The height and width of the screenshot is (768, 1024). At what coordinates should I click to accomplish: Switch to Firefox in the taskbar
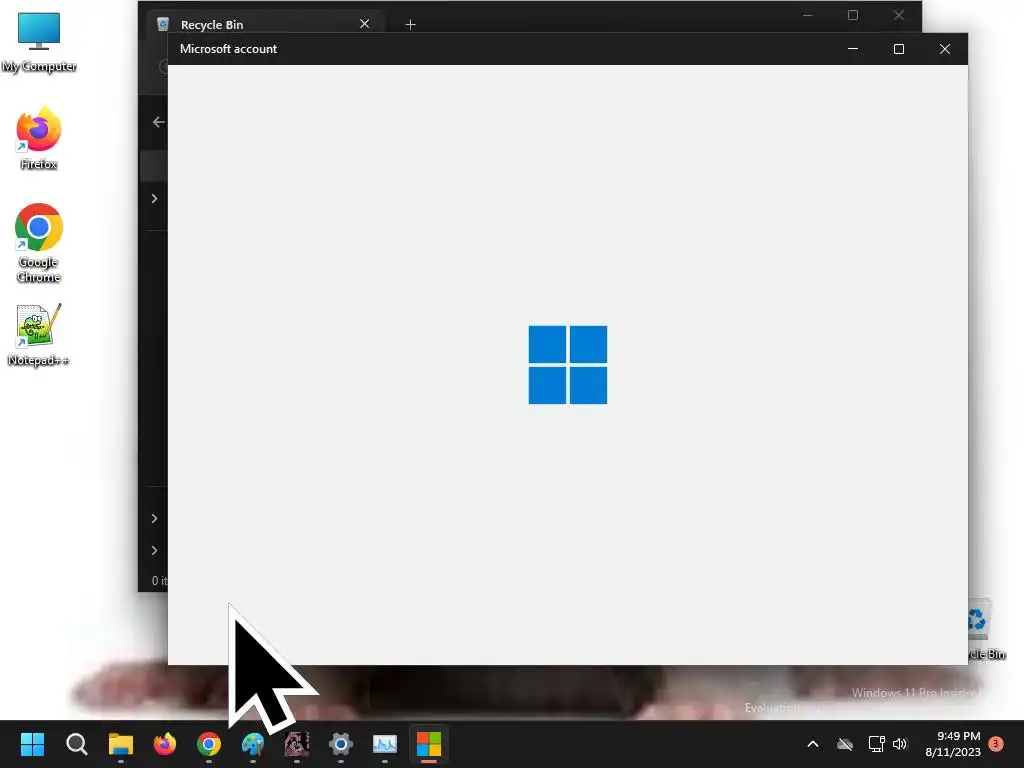point(165,744)
